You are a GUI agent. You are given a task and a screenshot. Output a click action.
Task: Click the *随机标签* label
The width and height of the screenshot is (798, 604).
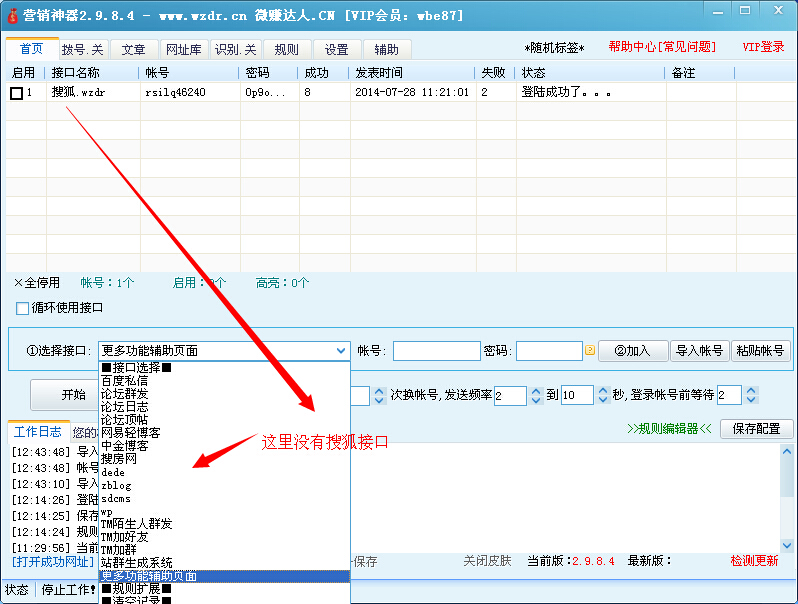(554, 48)
